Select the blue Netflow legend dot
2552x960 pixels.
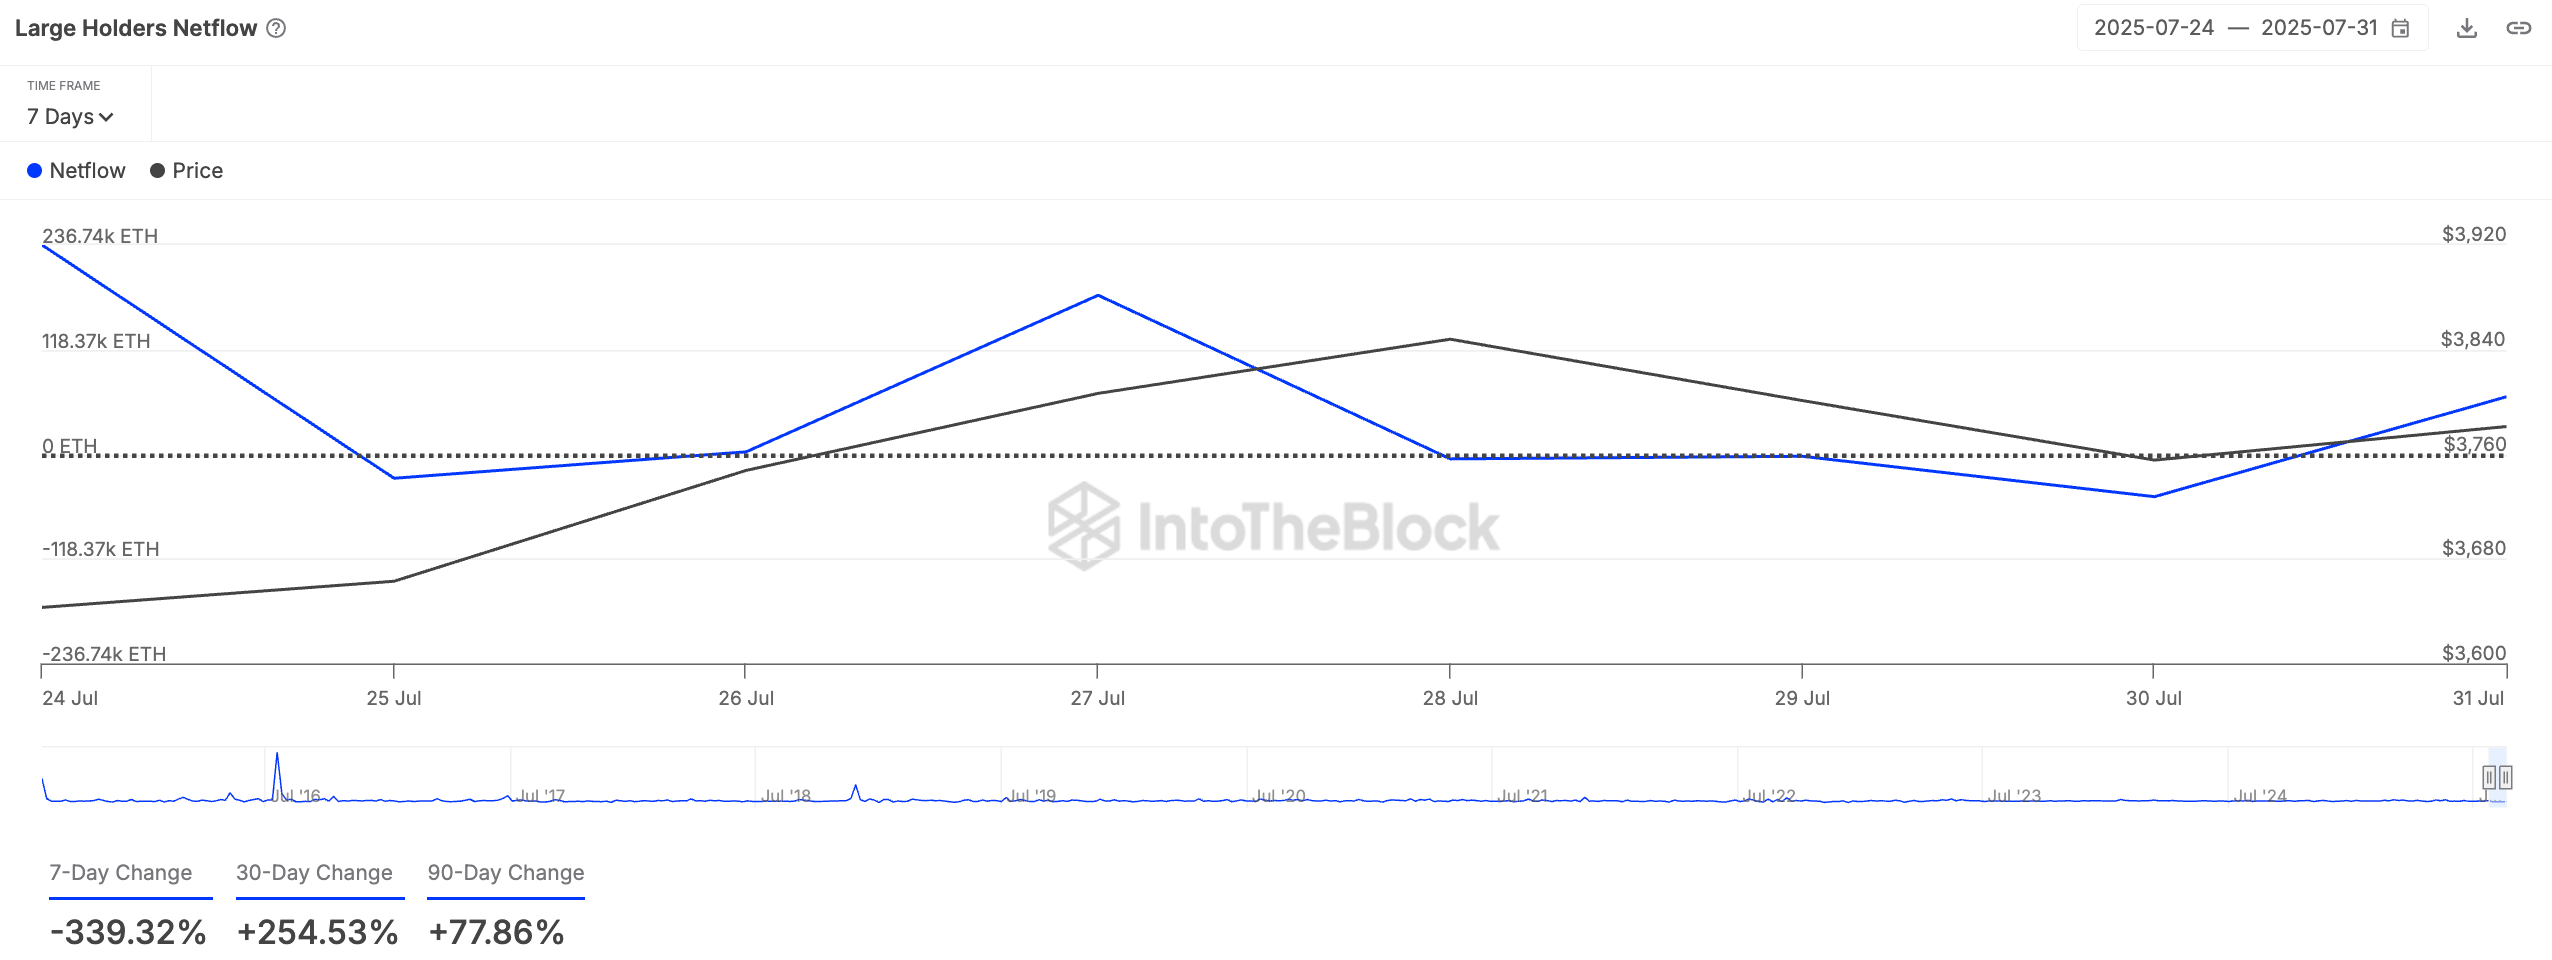36,170
